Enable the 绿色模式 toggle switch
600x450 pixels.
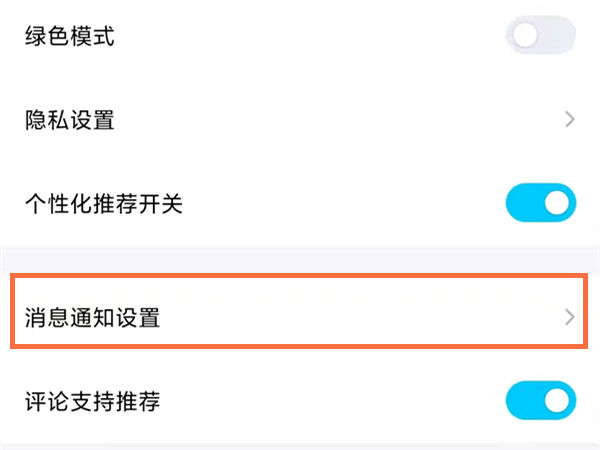[x=541, y=37]
